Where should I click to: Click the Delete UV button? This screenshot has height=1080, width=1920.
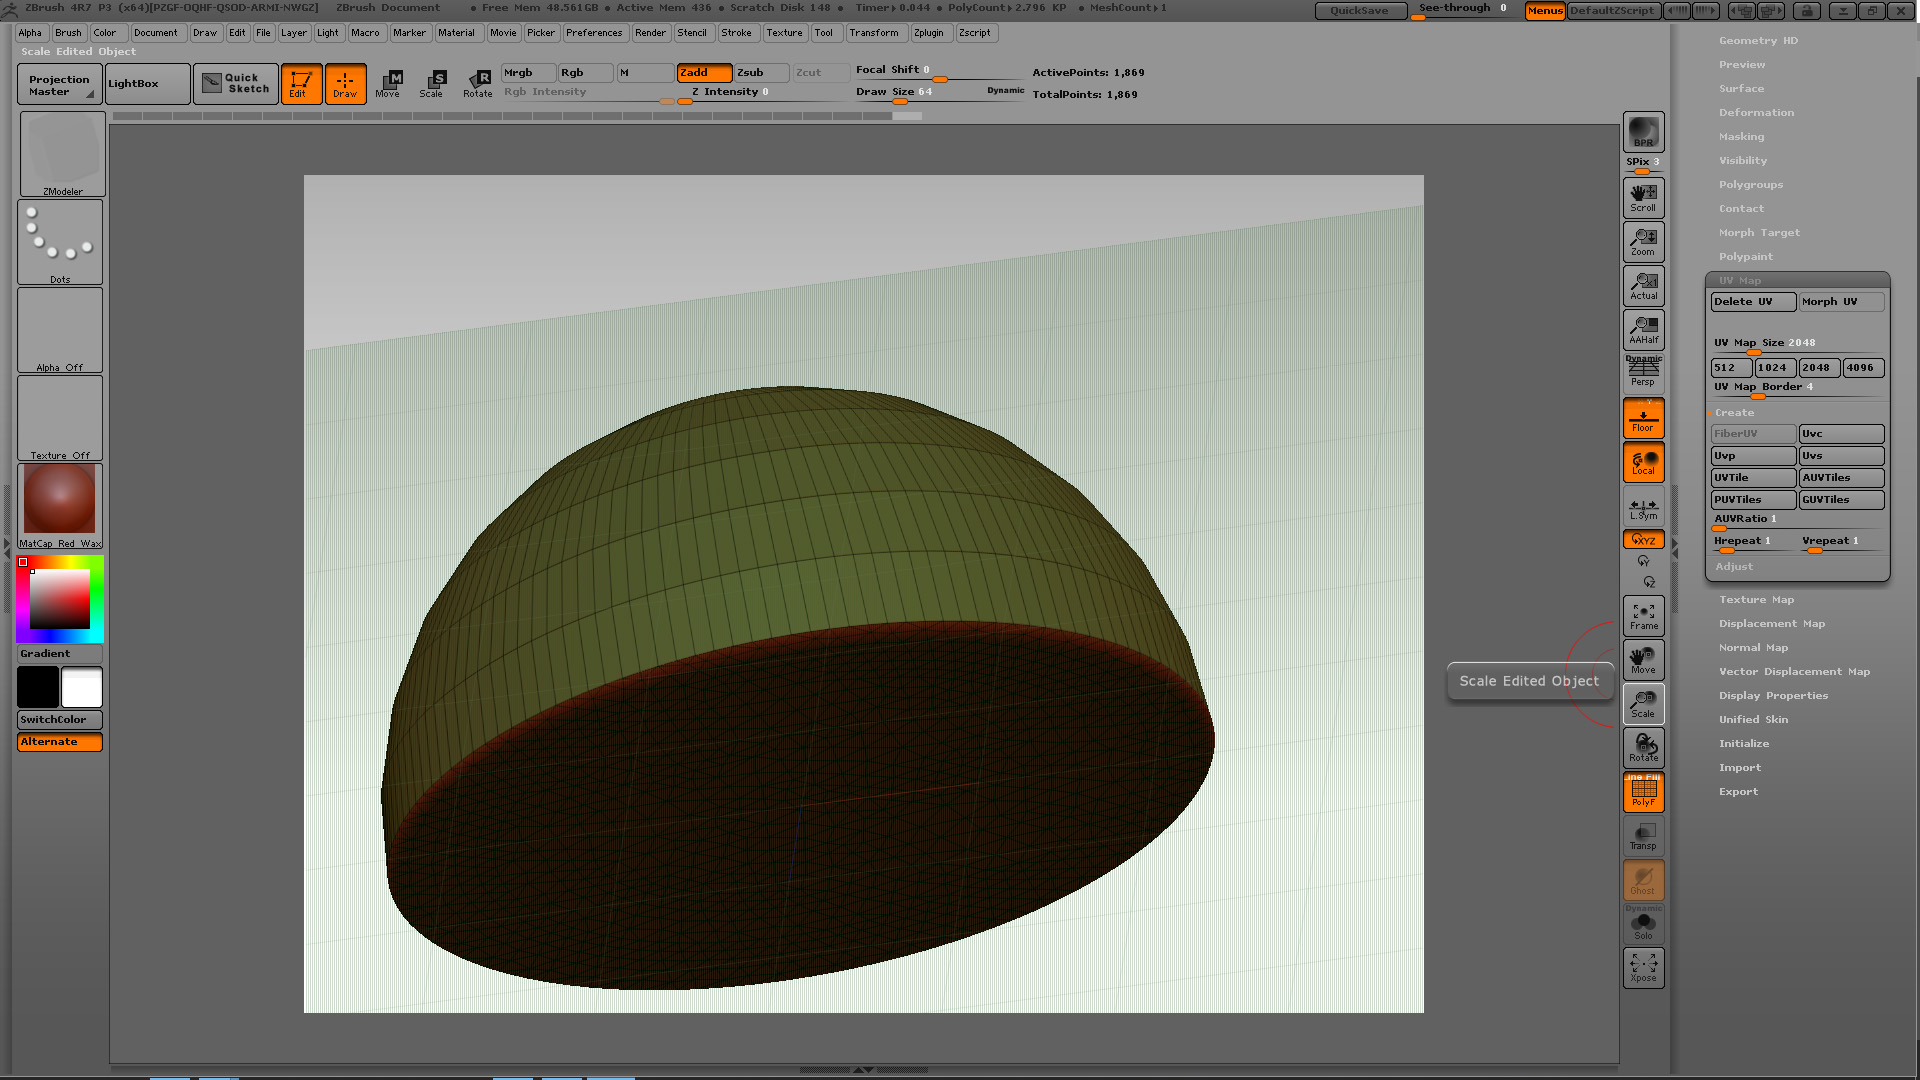(1752, 302)
